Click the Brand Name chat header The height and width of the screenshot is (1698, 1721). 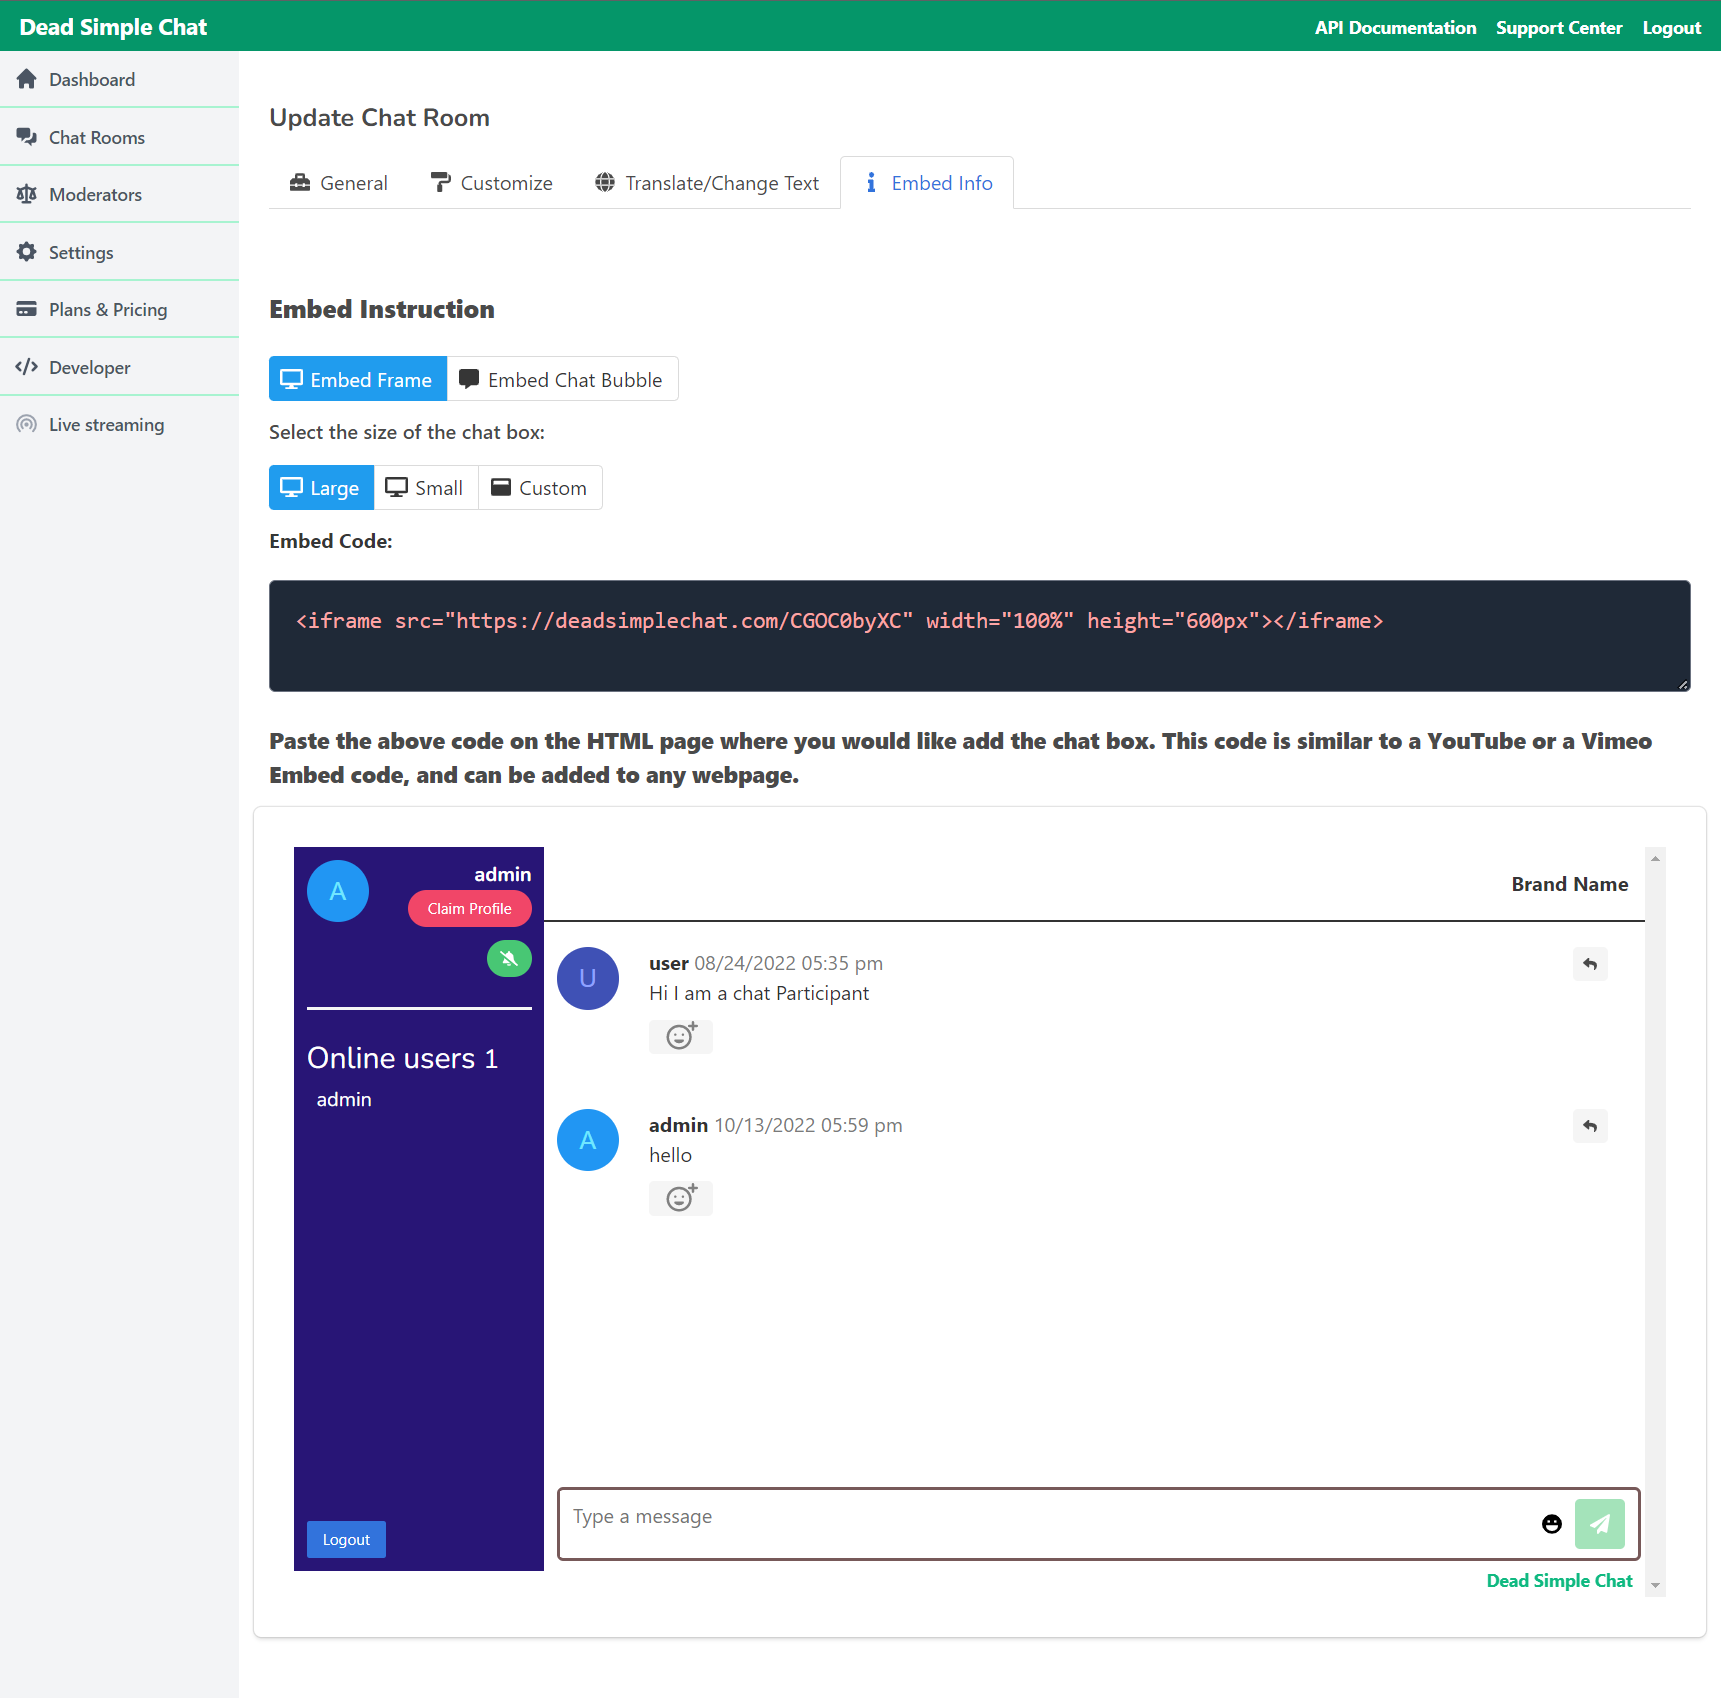click(x=1569, y=884)
